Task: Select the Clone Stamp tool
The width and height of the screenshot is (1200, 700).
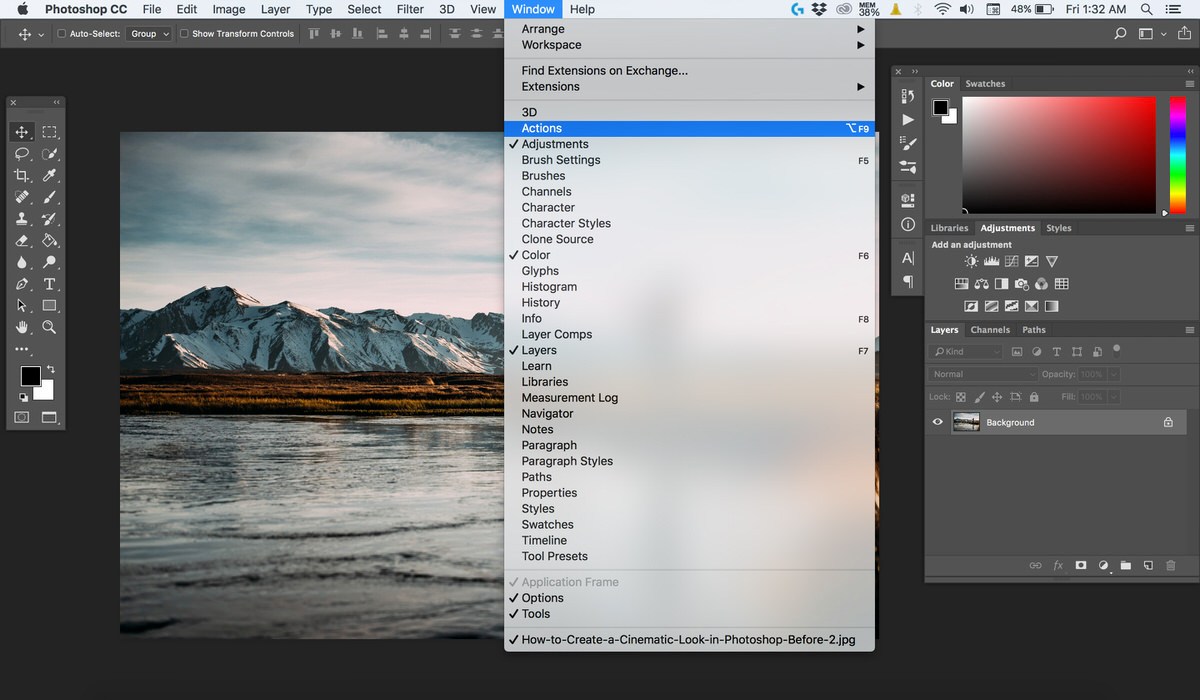Action: [22, 219]
